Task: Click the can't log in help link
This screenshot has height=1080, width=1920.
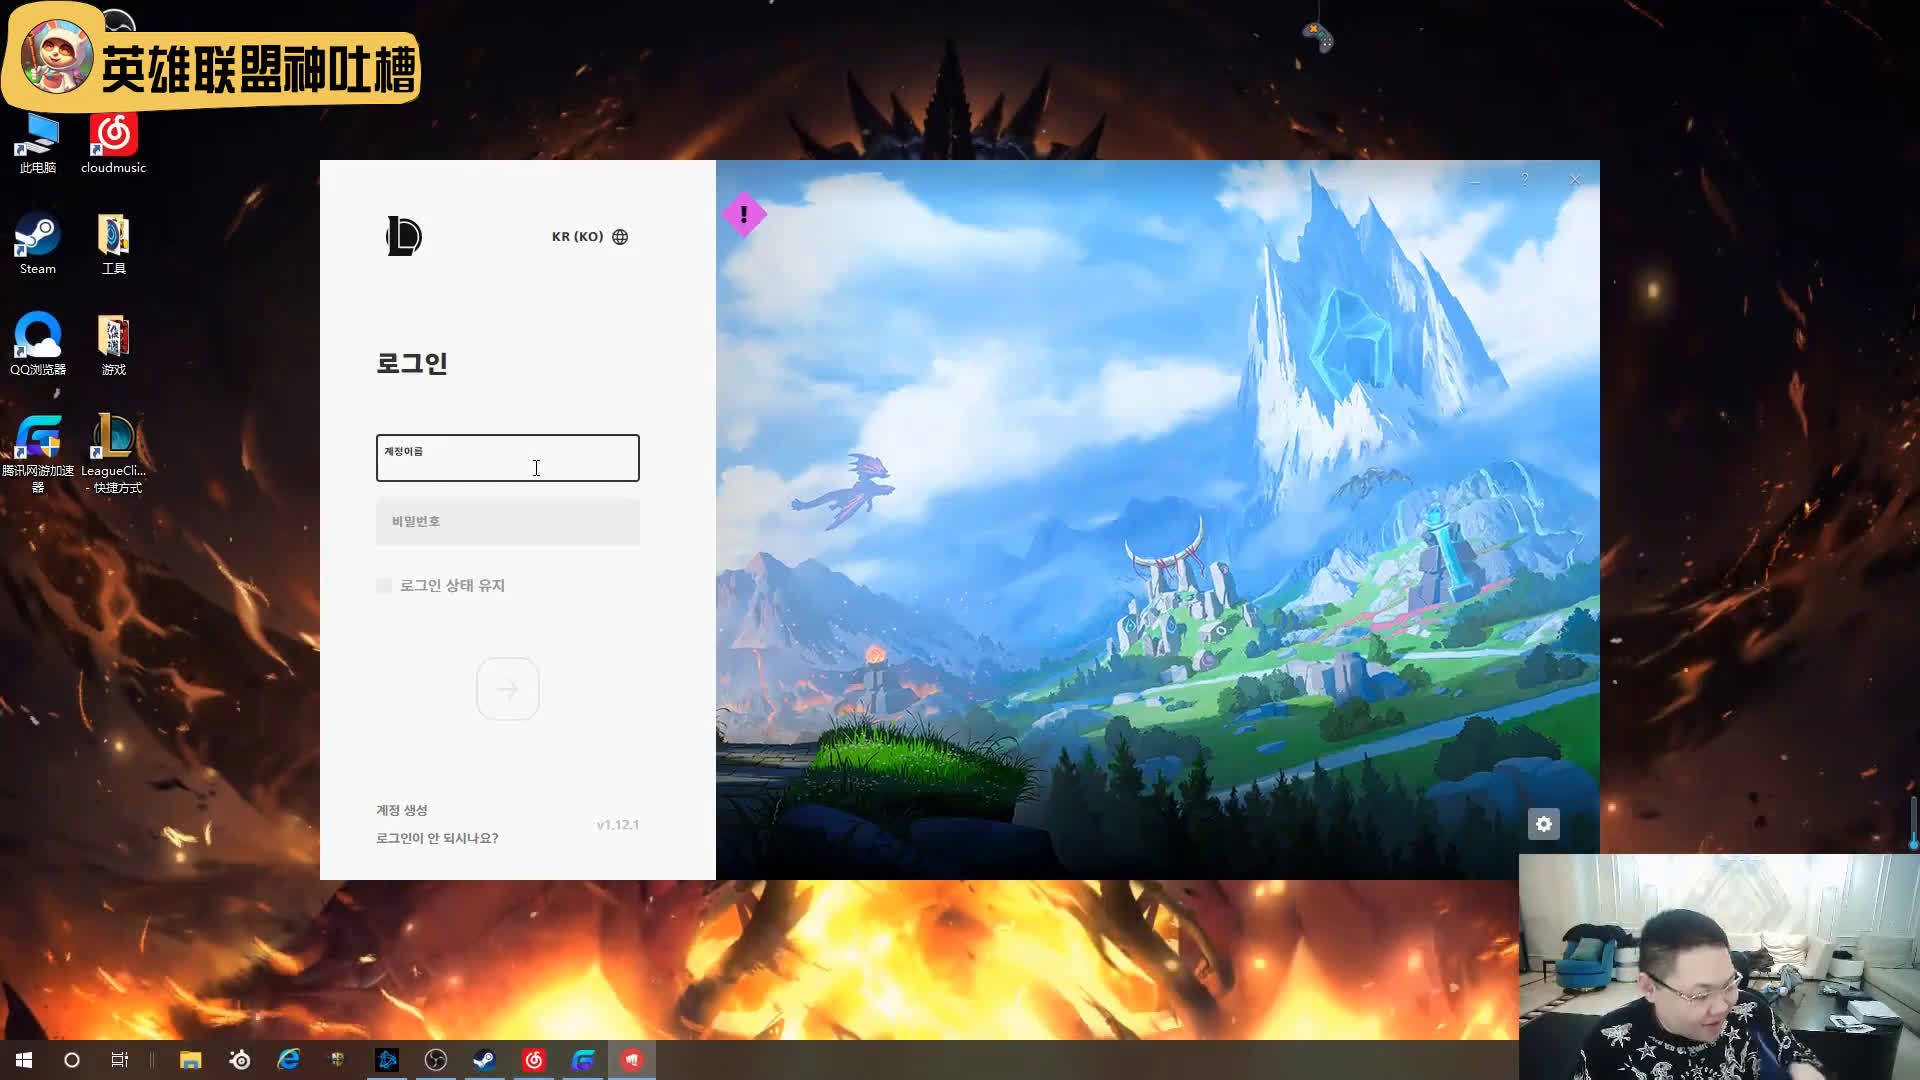Action: (437, 838)
